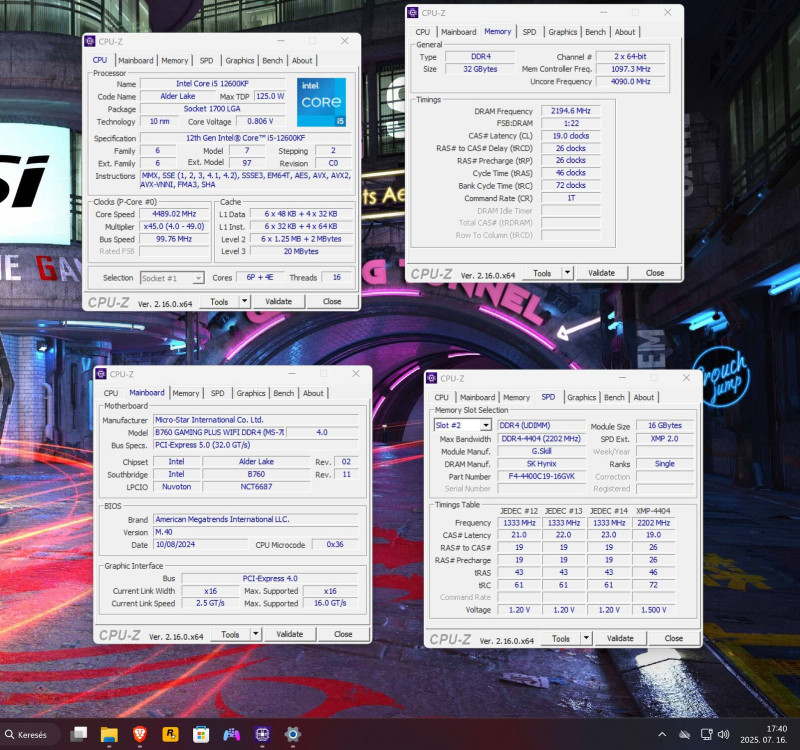
Task: Show hidden system tray icons
Action: coord(662,734)
